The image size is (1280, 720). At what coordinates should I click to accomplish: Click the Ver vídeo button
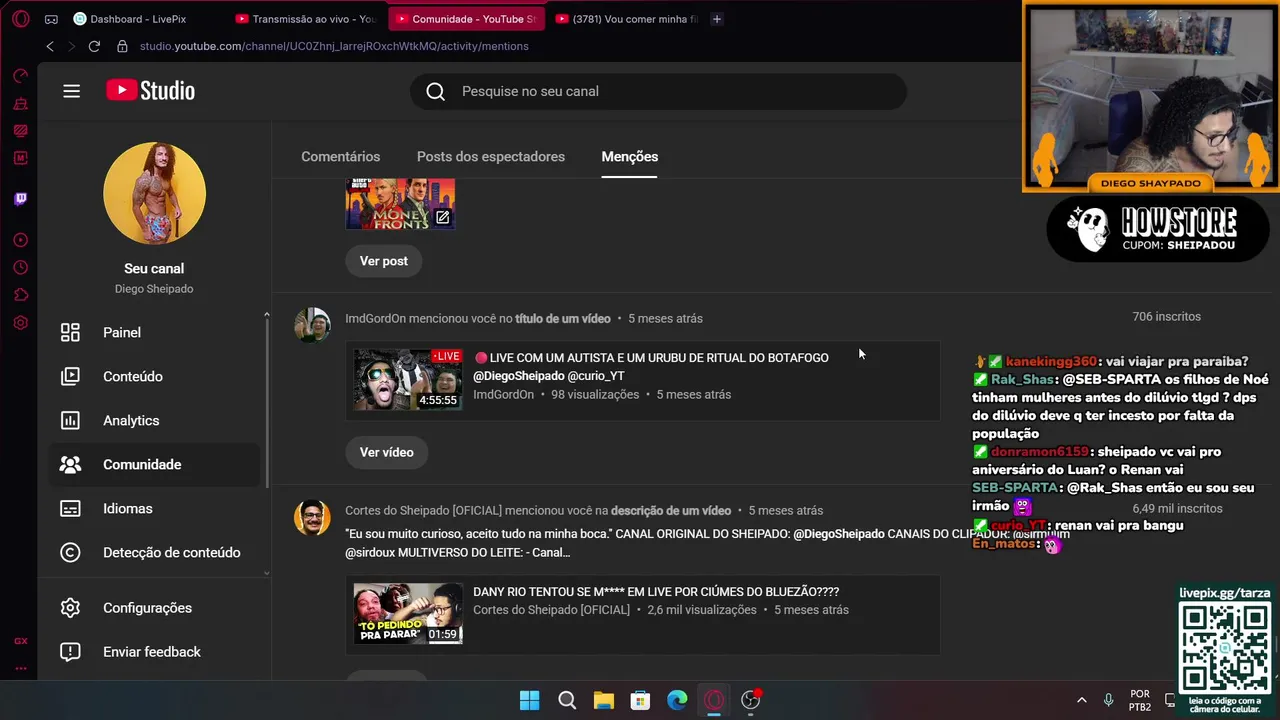coord(387,452)
